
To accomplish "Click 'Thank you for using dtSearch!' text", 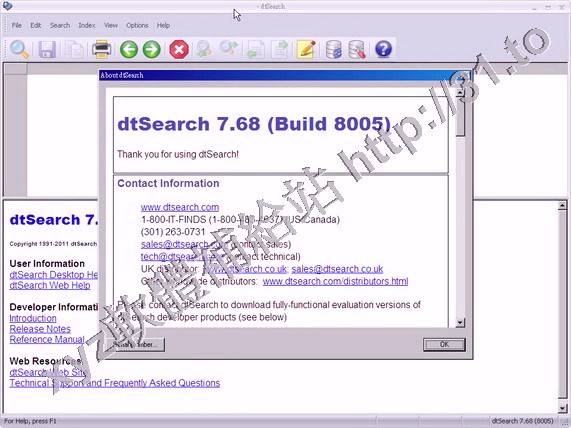I will click(178, 154).
